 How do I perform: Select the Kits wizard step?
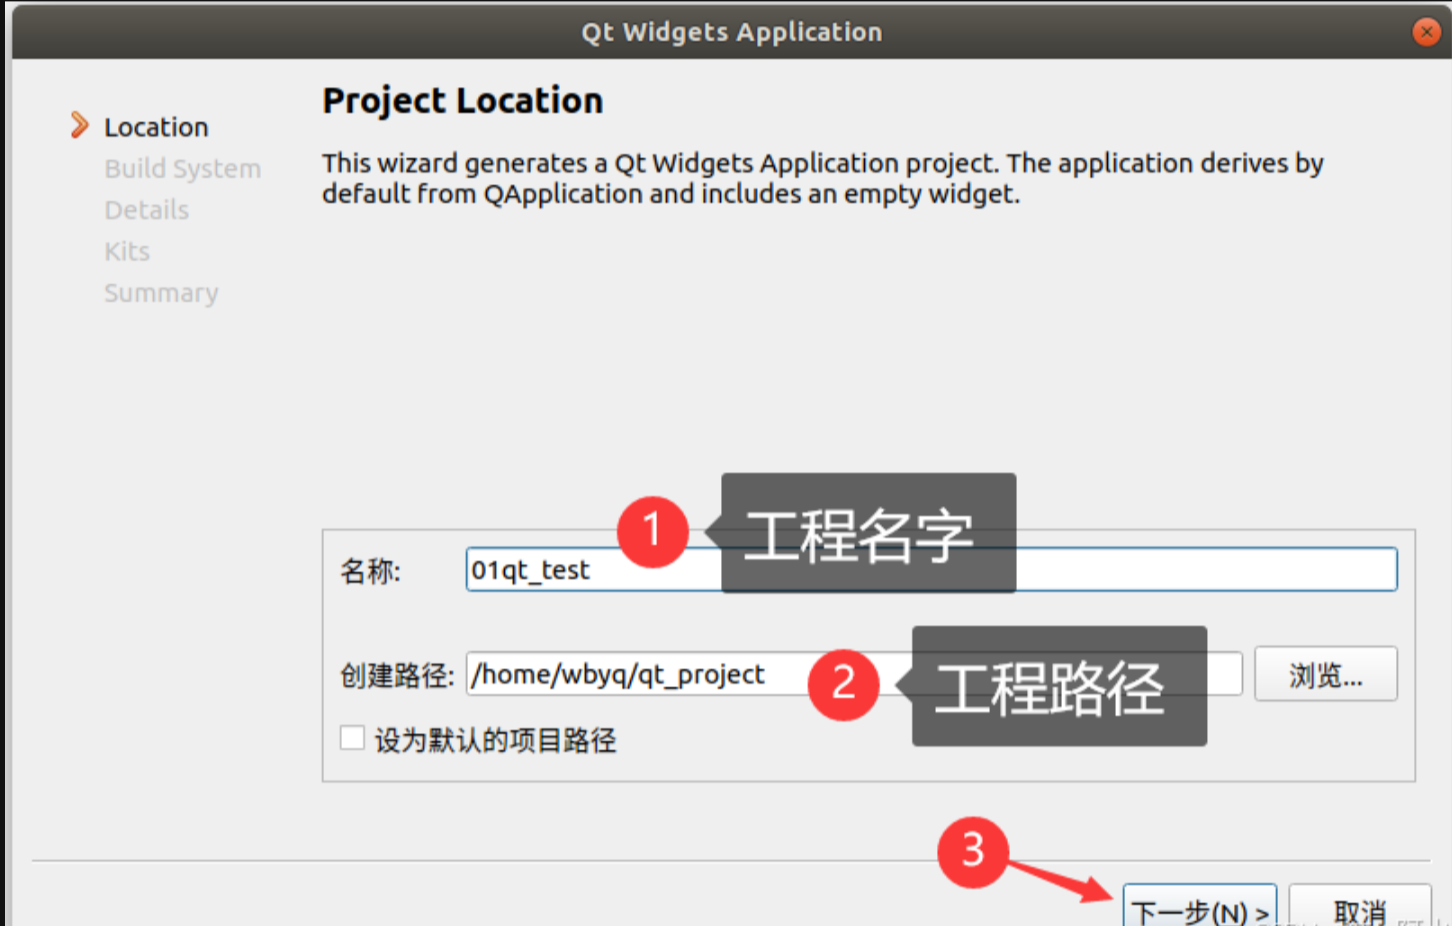click(127, 251)
